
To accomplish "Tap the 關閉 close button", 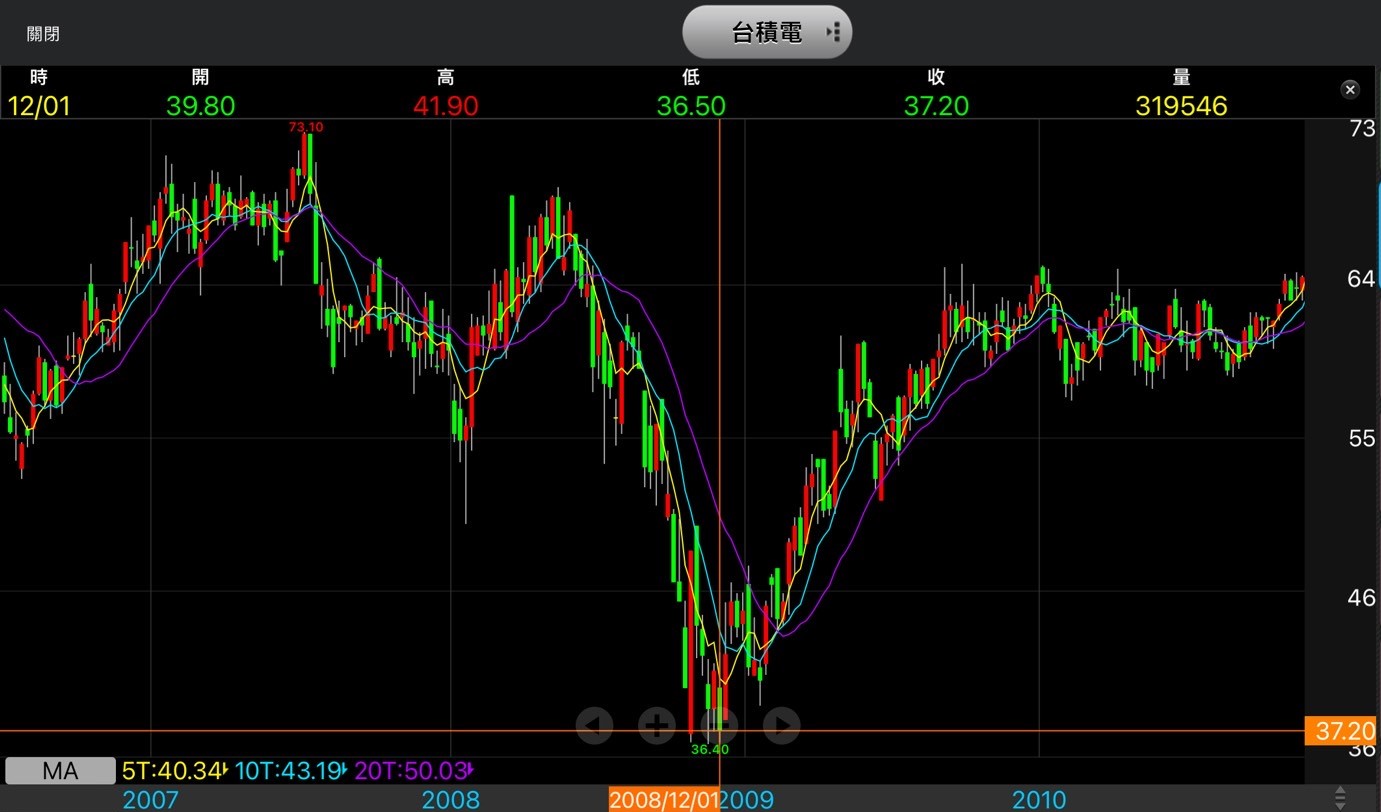I will pos(43,34).
